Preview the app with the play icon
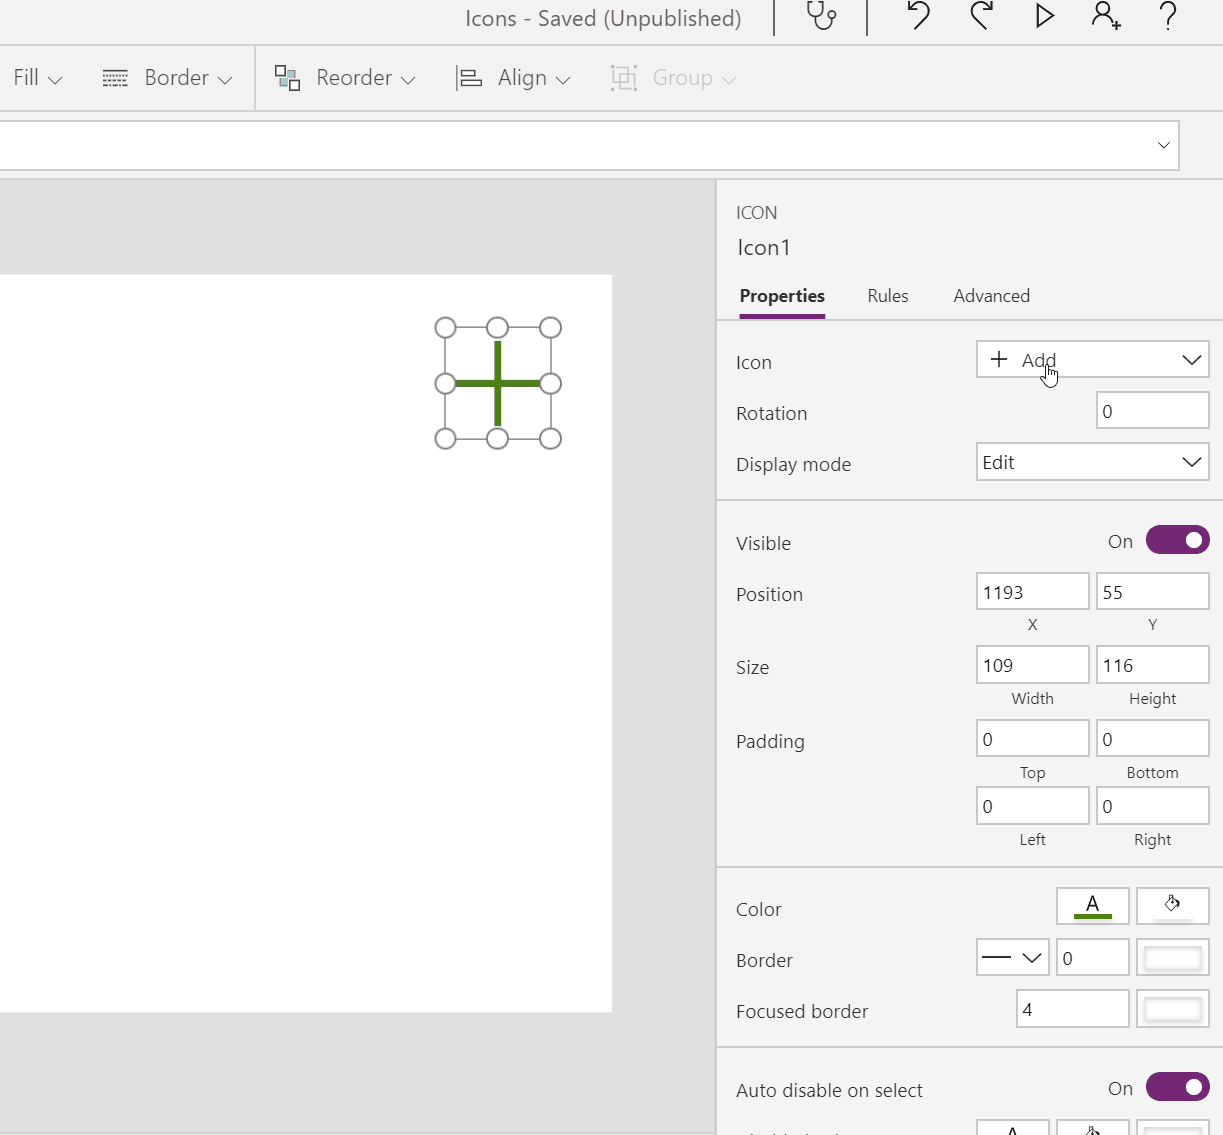The image size is (1223, 1135). 1044,17
